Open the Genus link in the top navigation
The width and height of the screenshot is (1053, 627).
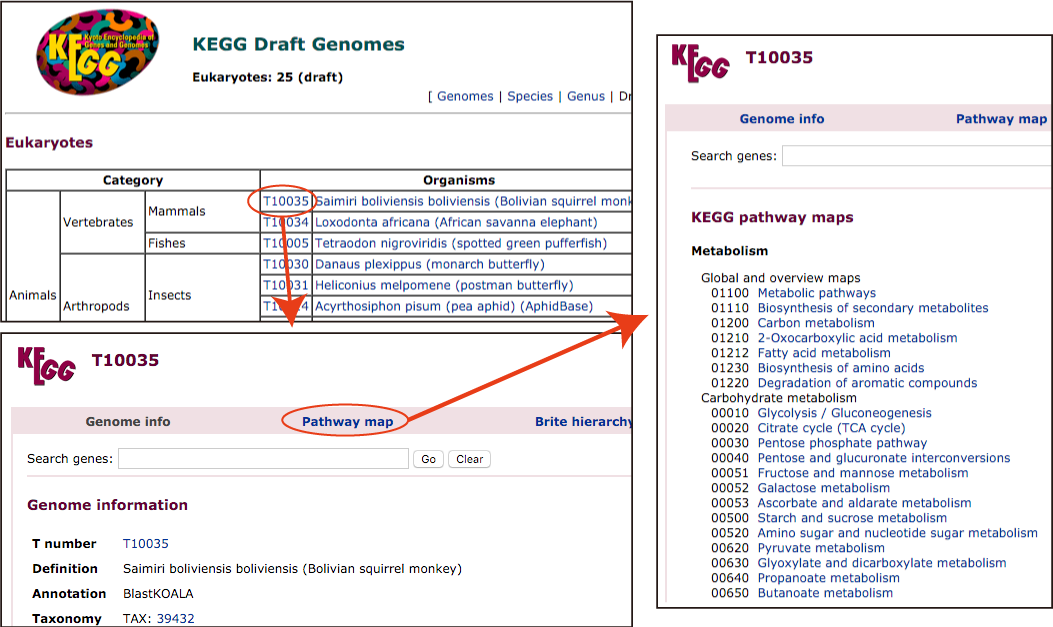[586, 96]
